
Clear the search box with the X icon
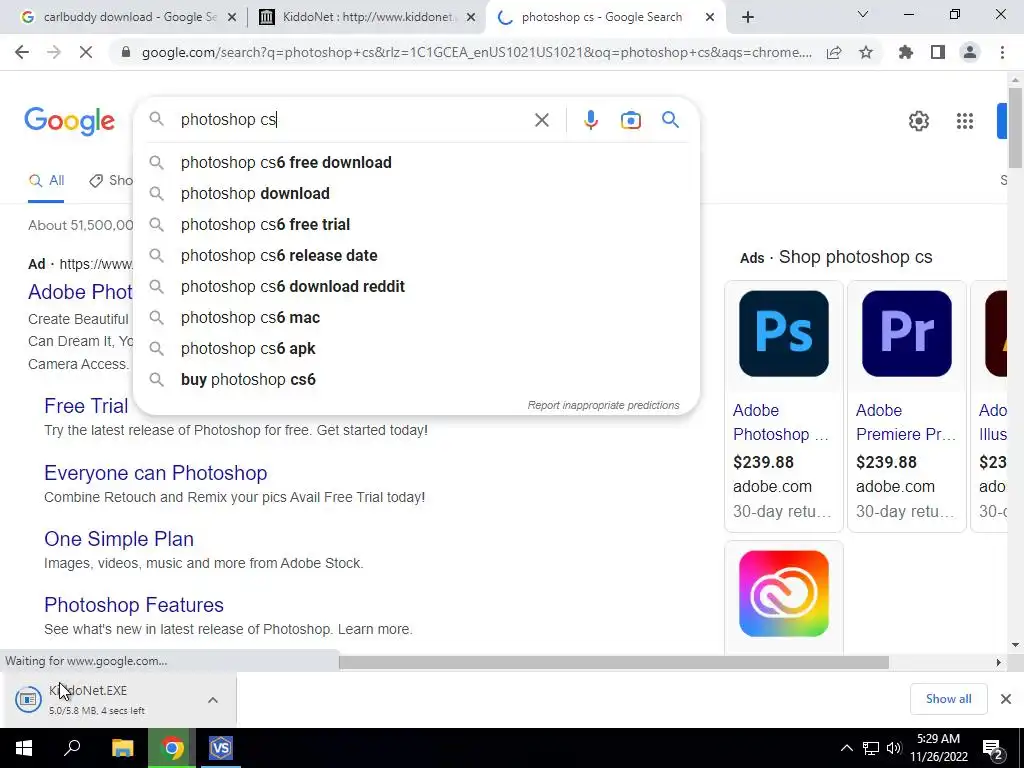[x=541, y=120]
